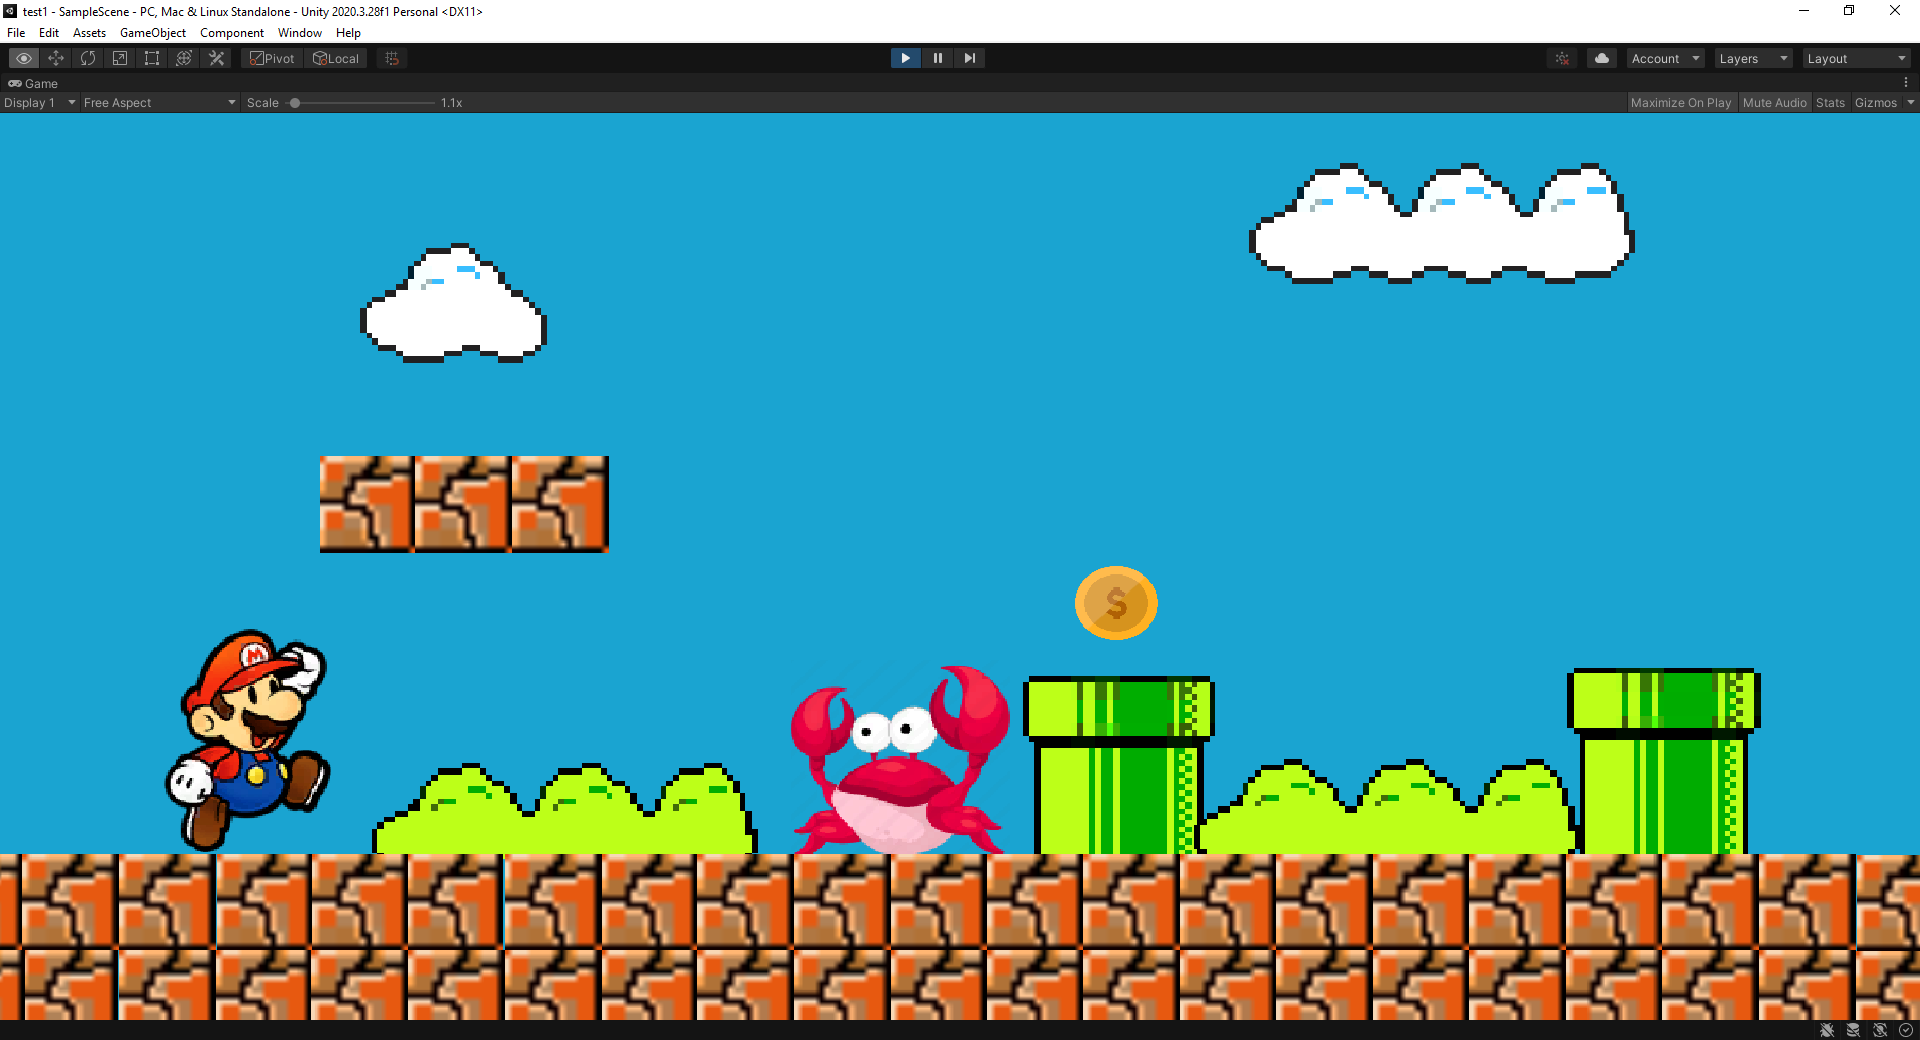Select the Scale tool
The height and width of the screenshot is (1040, 1920).
coord(120,58)
